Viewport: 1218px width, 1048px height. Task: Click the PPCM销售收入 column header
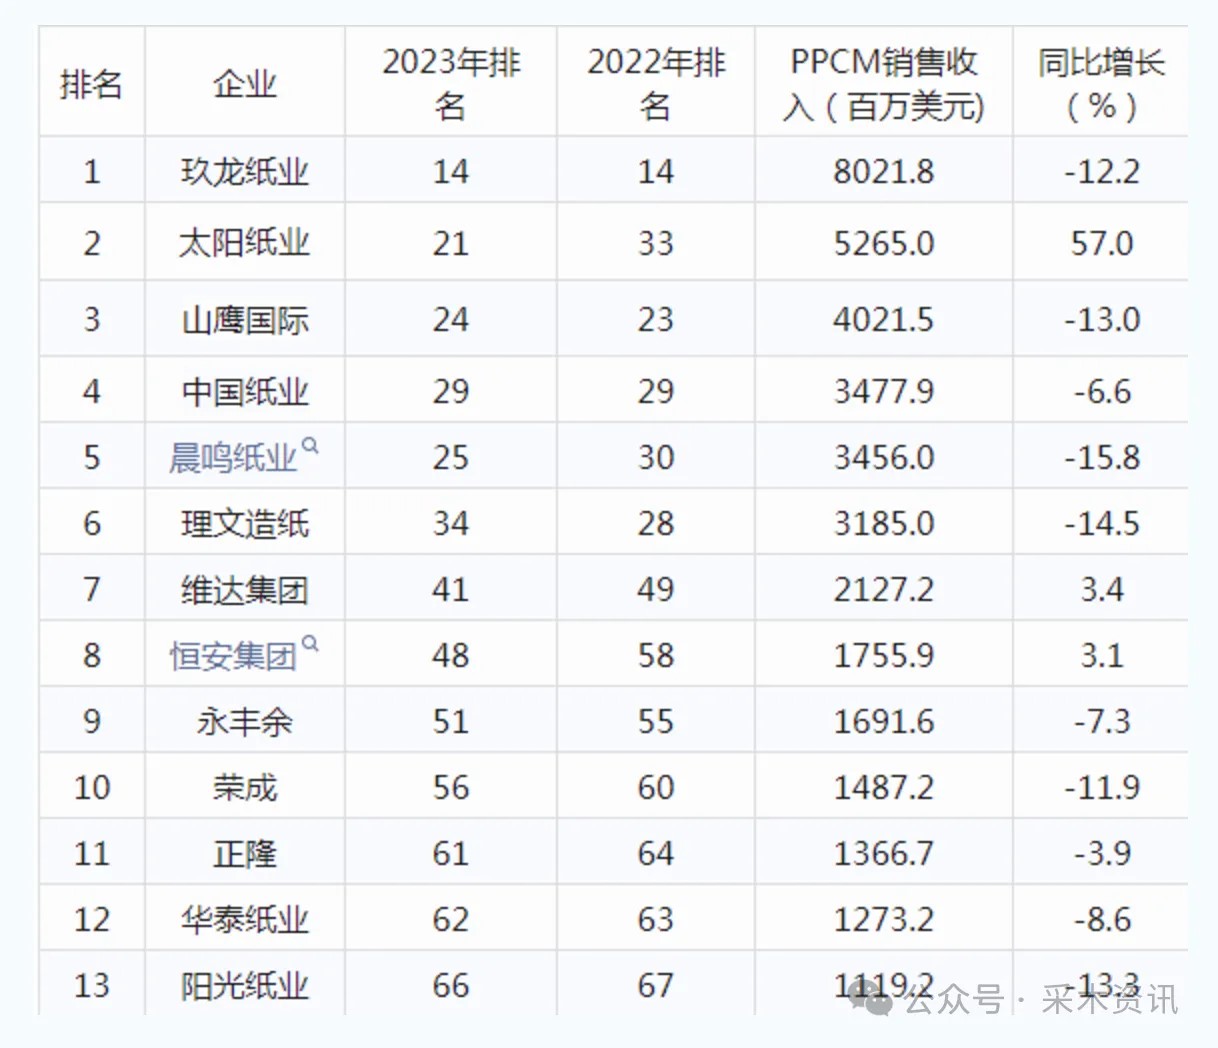point(883,82)
